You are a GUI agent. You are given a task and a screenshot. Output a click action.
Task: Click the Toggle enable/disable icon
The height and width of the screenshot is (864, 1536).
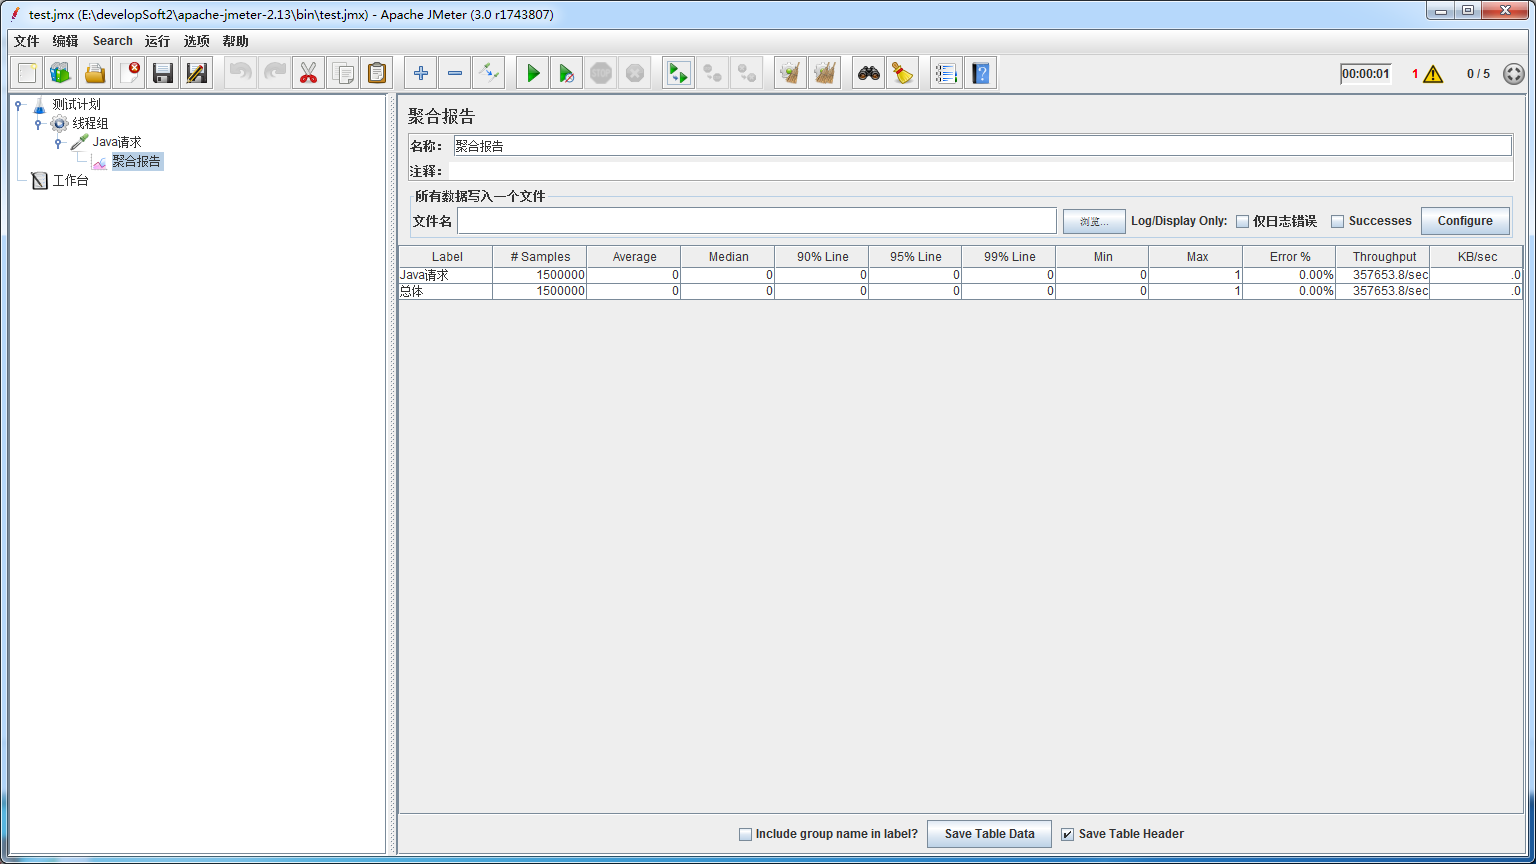[x=489, y=73]
